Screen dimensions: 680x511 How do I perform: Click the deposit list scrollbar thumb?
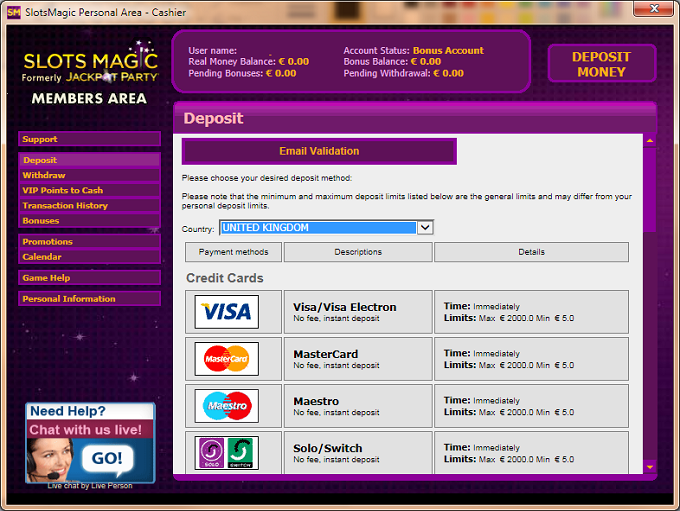pyautogui.click(x=650, y=190)
